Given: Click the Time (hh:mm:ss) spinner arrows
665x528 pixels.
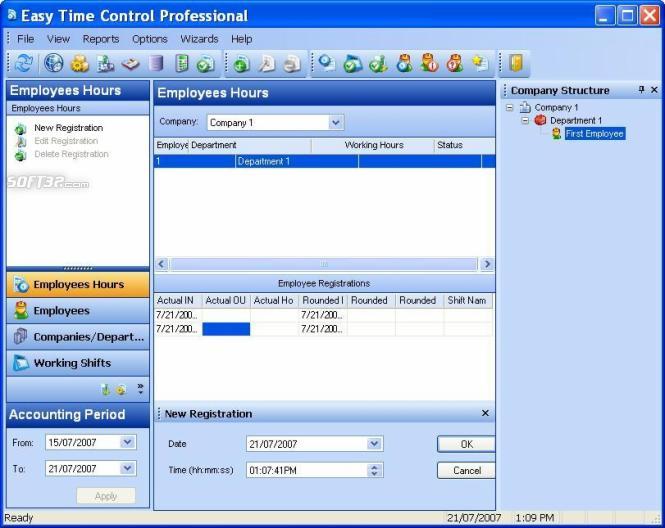Looking at the screenshot, I should tap(374, 470).
